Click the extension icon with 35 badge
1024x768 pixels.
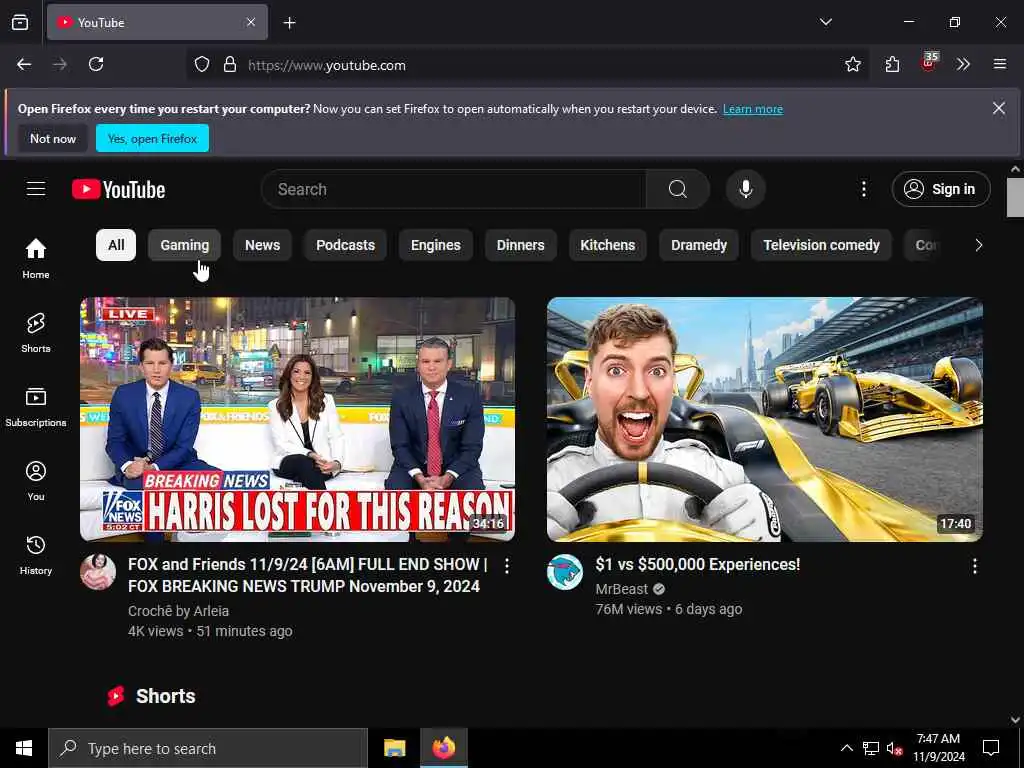(x=928, y=63)
